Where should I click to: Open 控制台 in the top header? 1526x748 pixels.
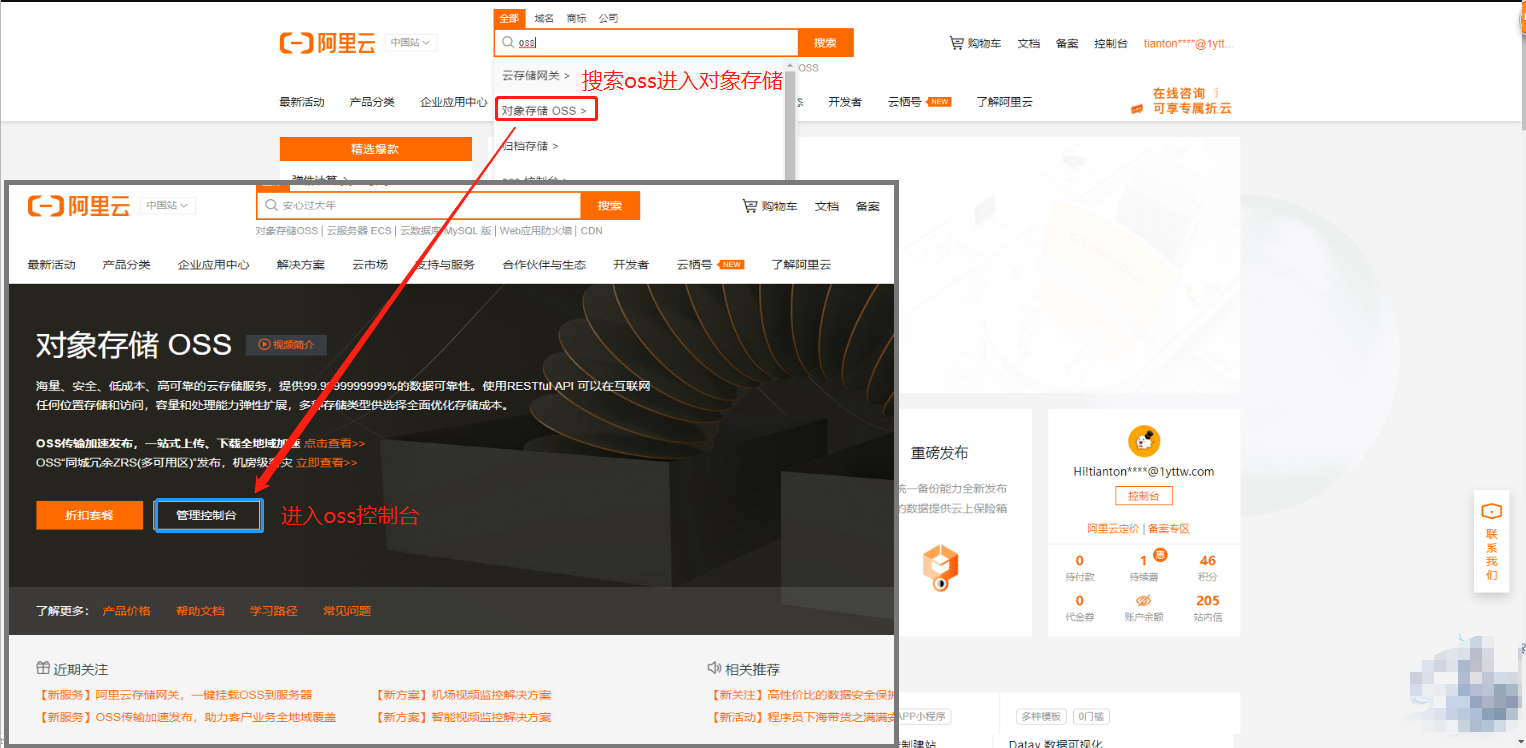(1110, 43)
